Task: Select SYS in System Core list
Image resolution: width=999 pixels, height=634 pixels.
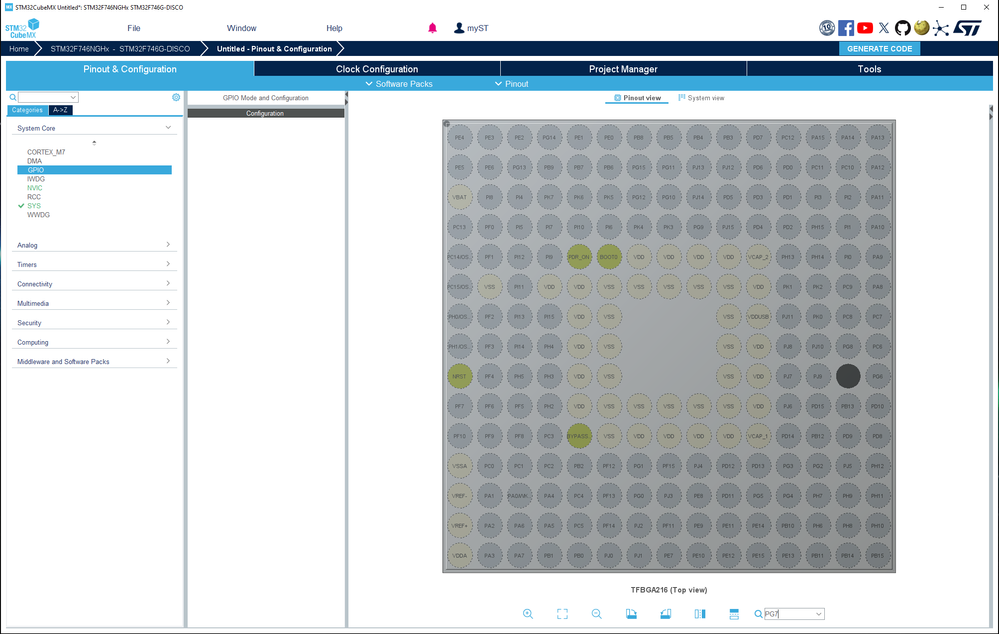Action: tap(34, 206)
